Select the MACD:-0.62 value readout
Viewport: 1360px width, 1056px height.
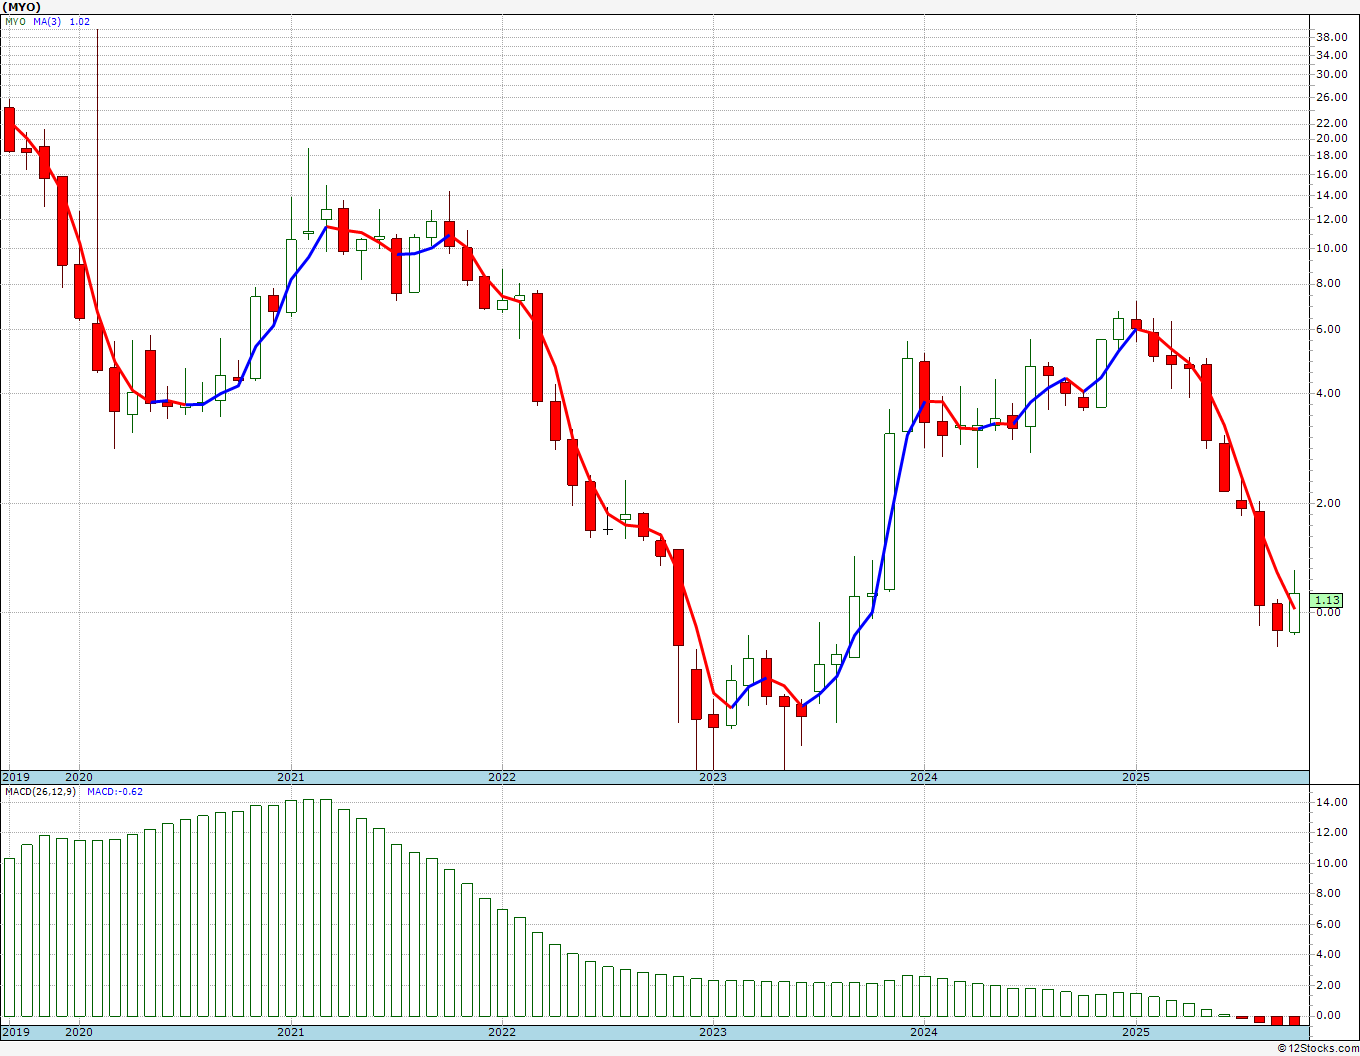click(114, 791)
